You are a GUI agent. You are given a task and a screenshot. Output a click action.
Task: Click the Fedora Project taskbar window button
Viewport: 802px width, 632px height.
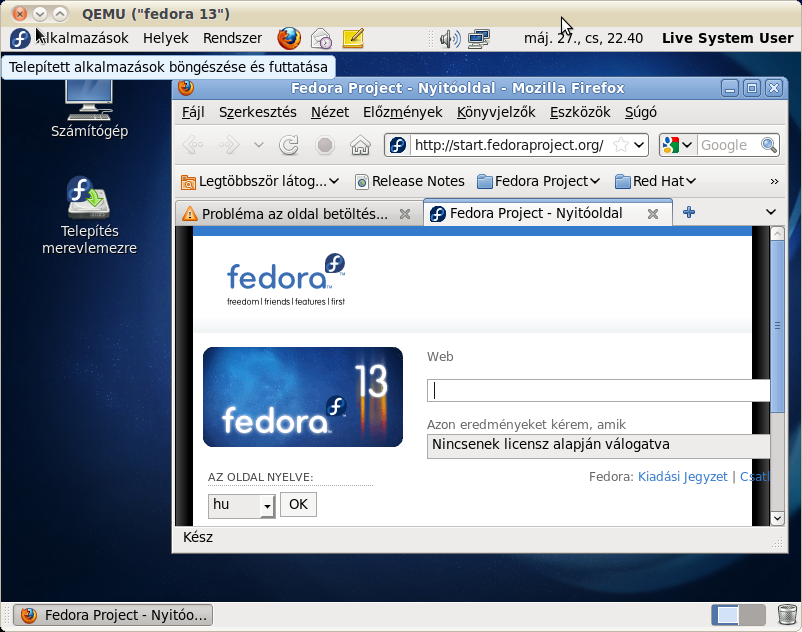pos(113,615)
